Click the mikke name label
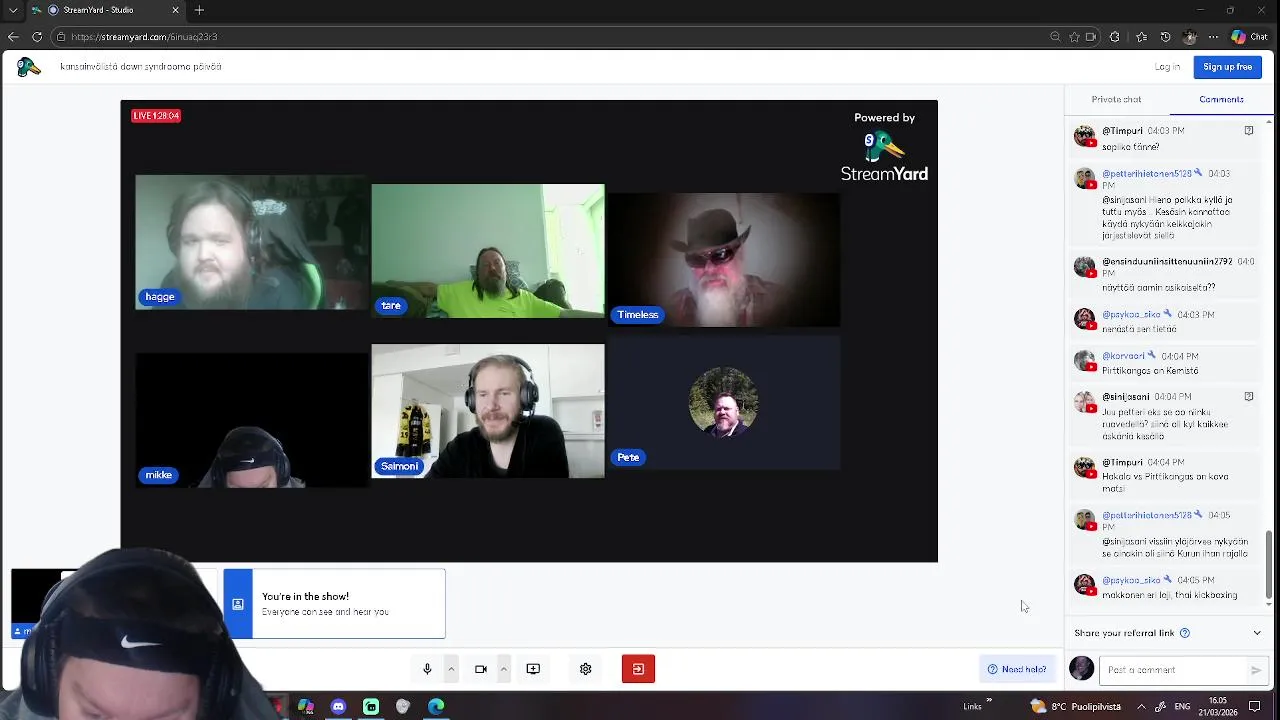The width and height of the screenshot is (1280, 720). (x=159, y=475)
